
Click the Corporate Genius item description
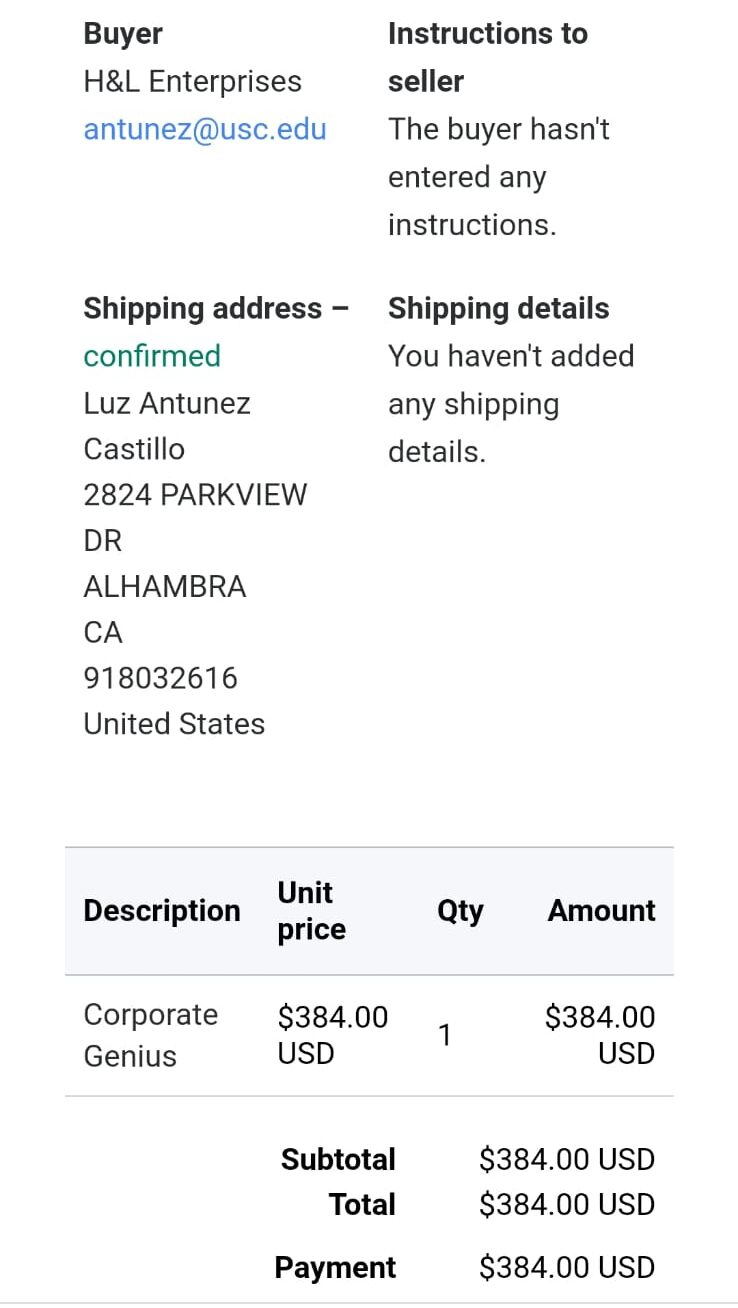pyautogui.click(x=150, y=1035)
